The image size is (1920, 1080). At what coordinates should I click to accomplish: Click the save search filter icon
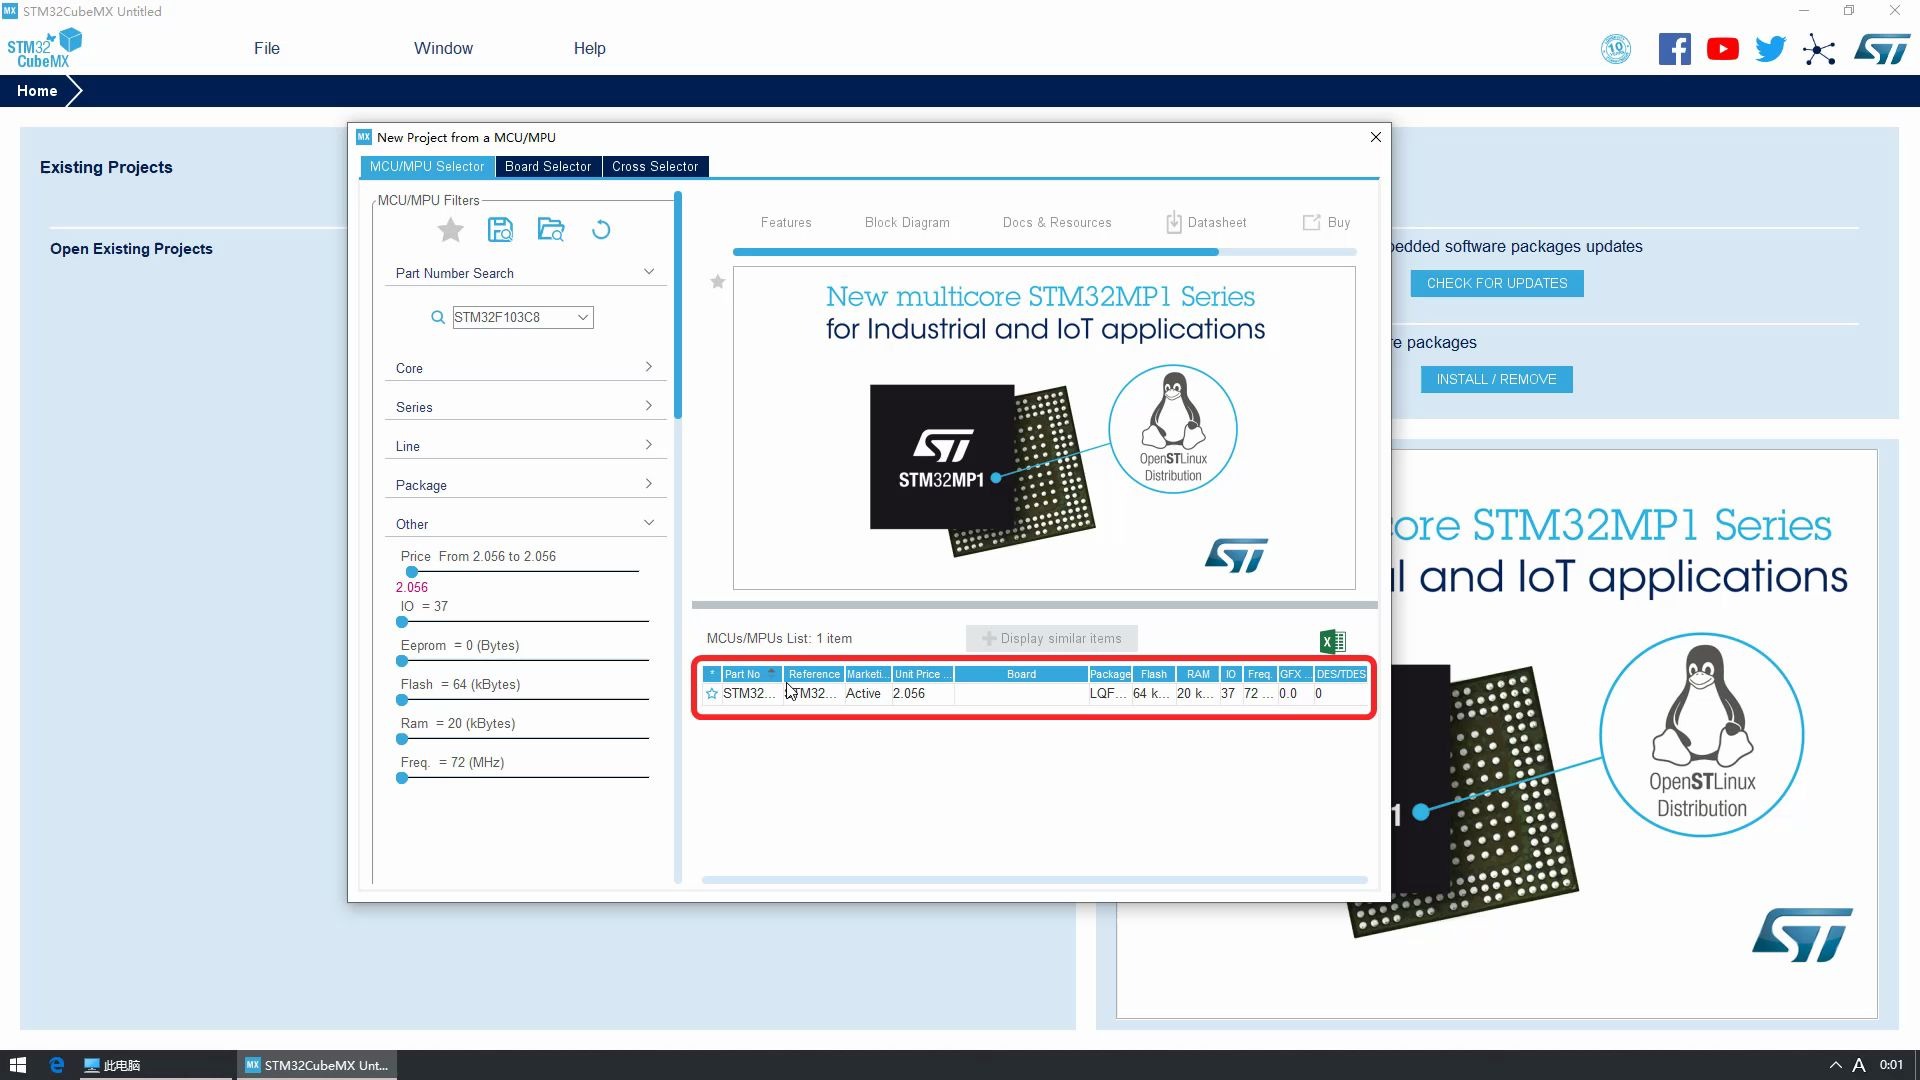coord(500,230)
